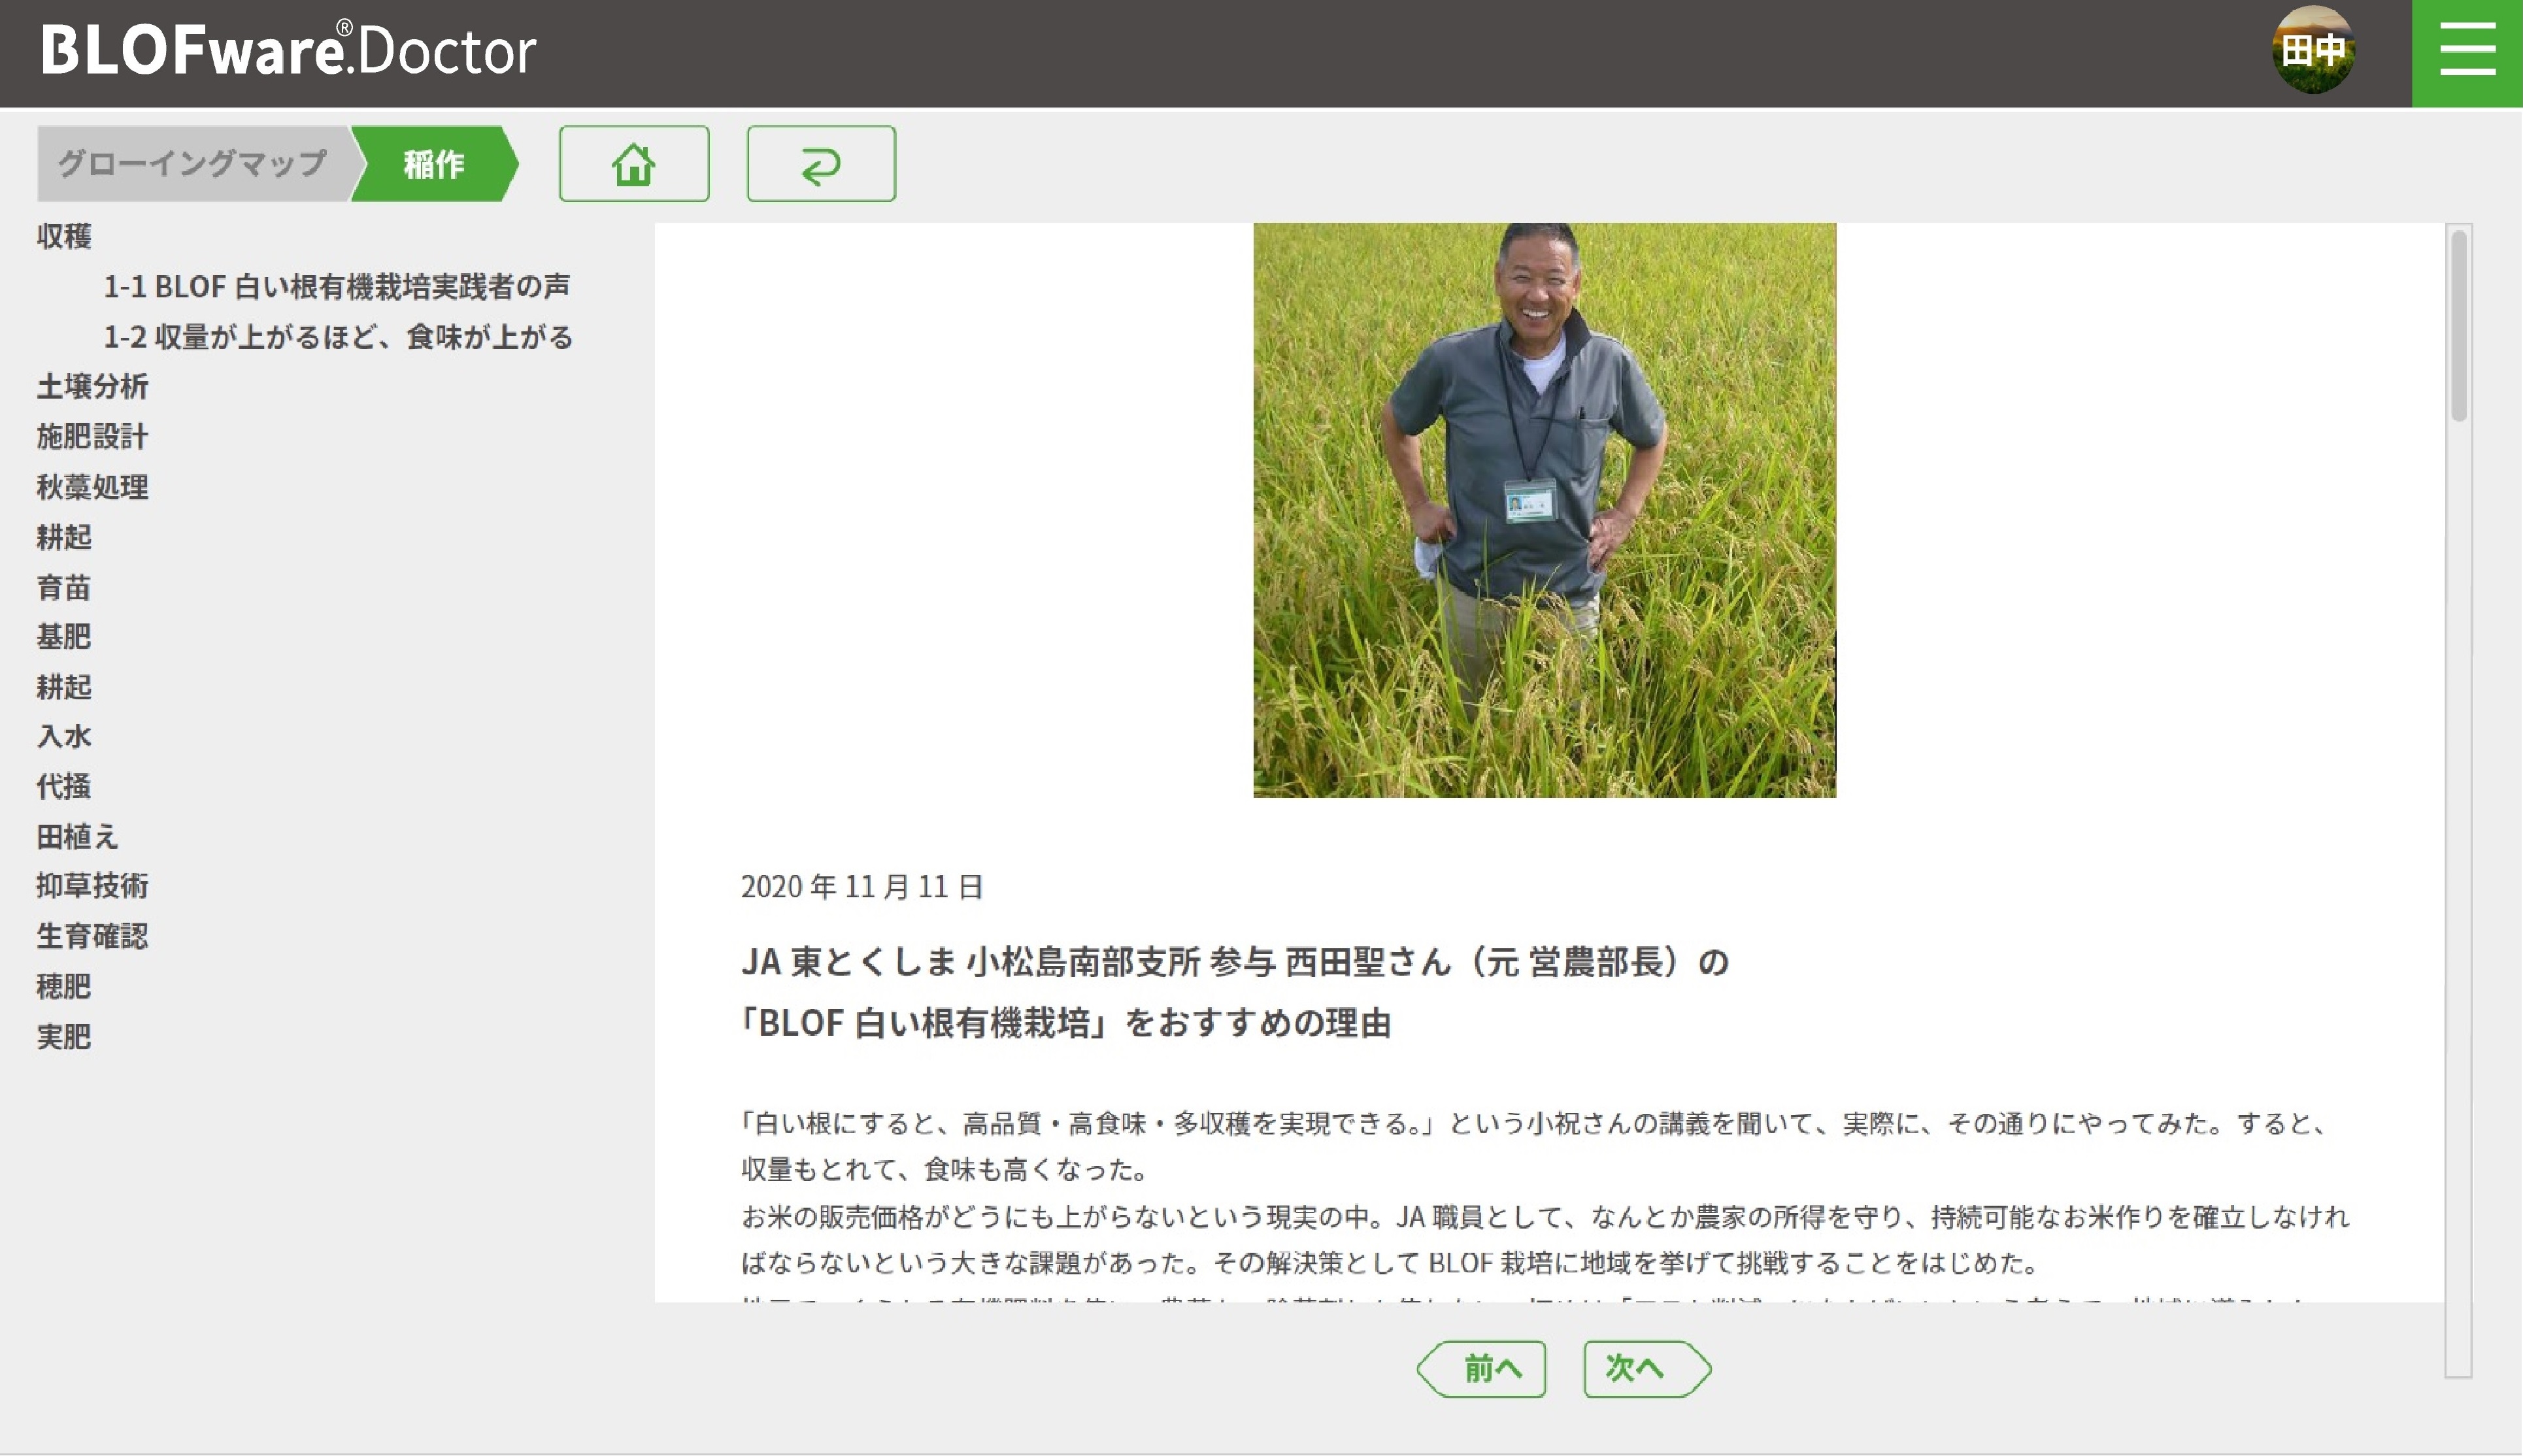Open 1-2 収量が上がるほど、食味が上がる
Viewport: 2523px width, 1456px height.
point(338,337)
